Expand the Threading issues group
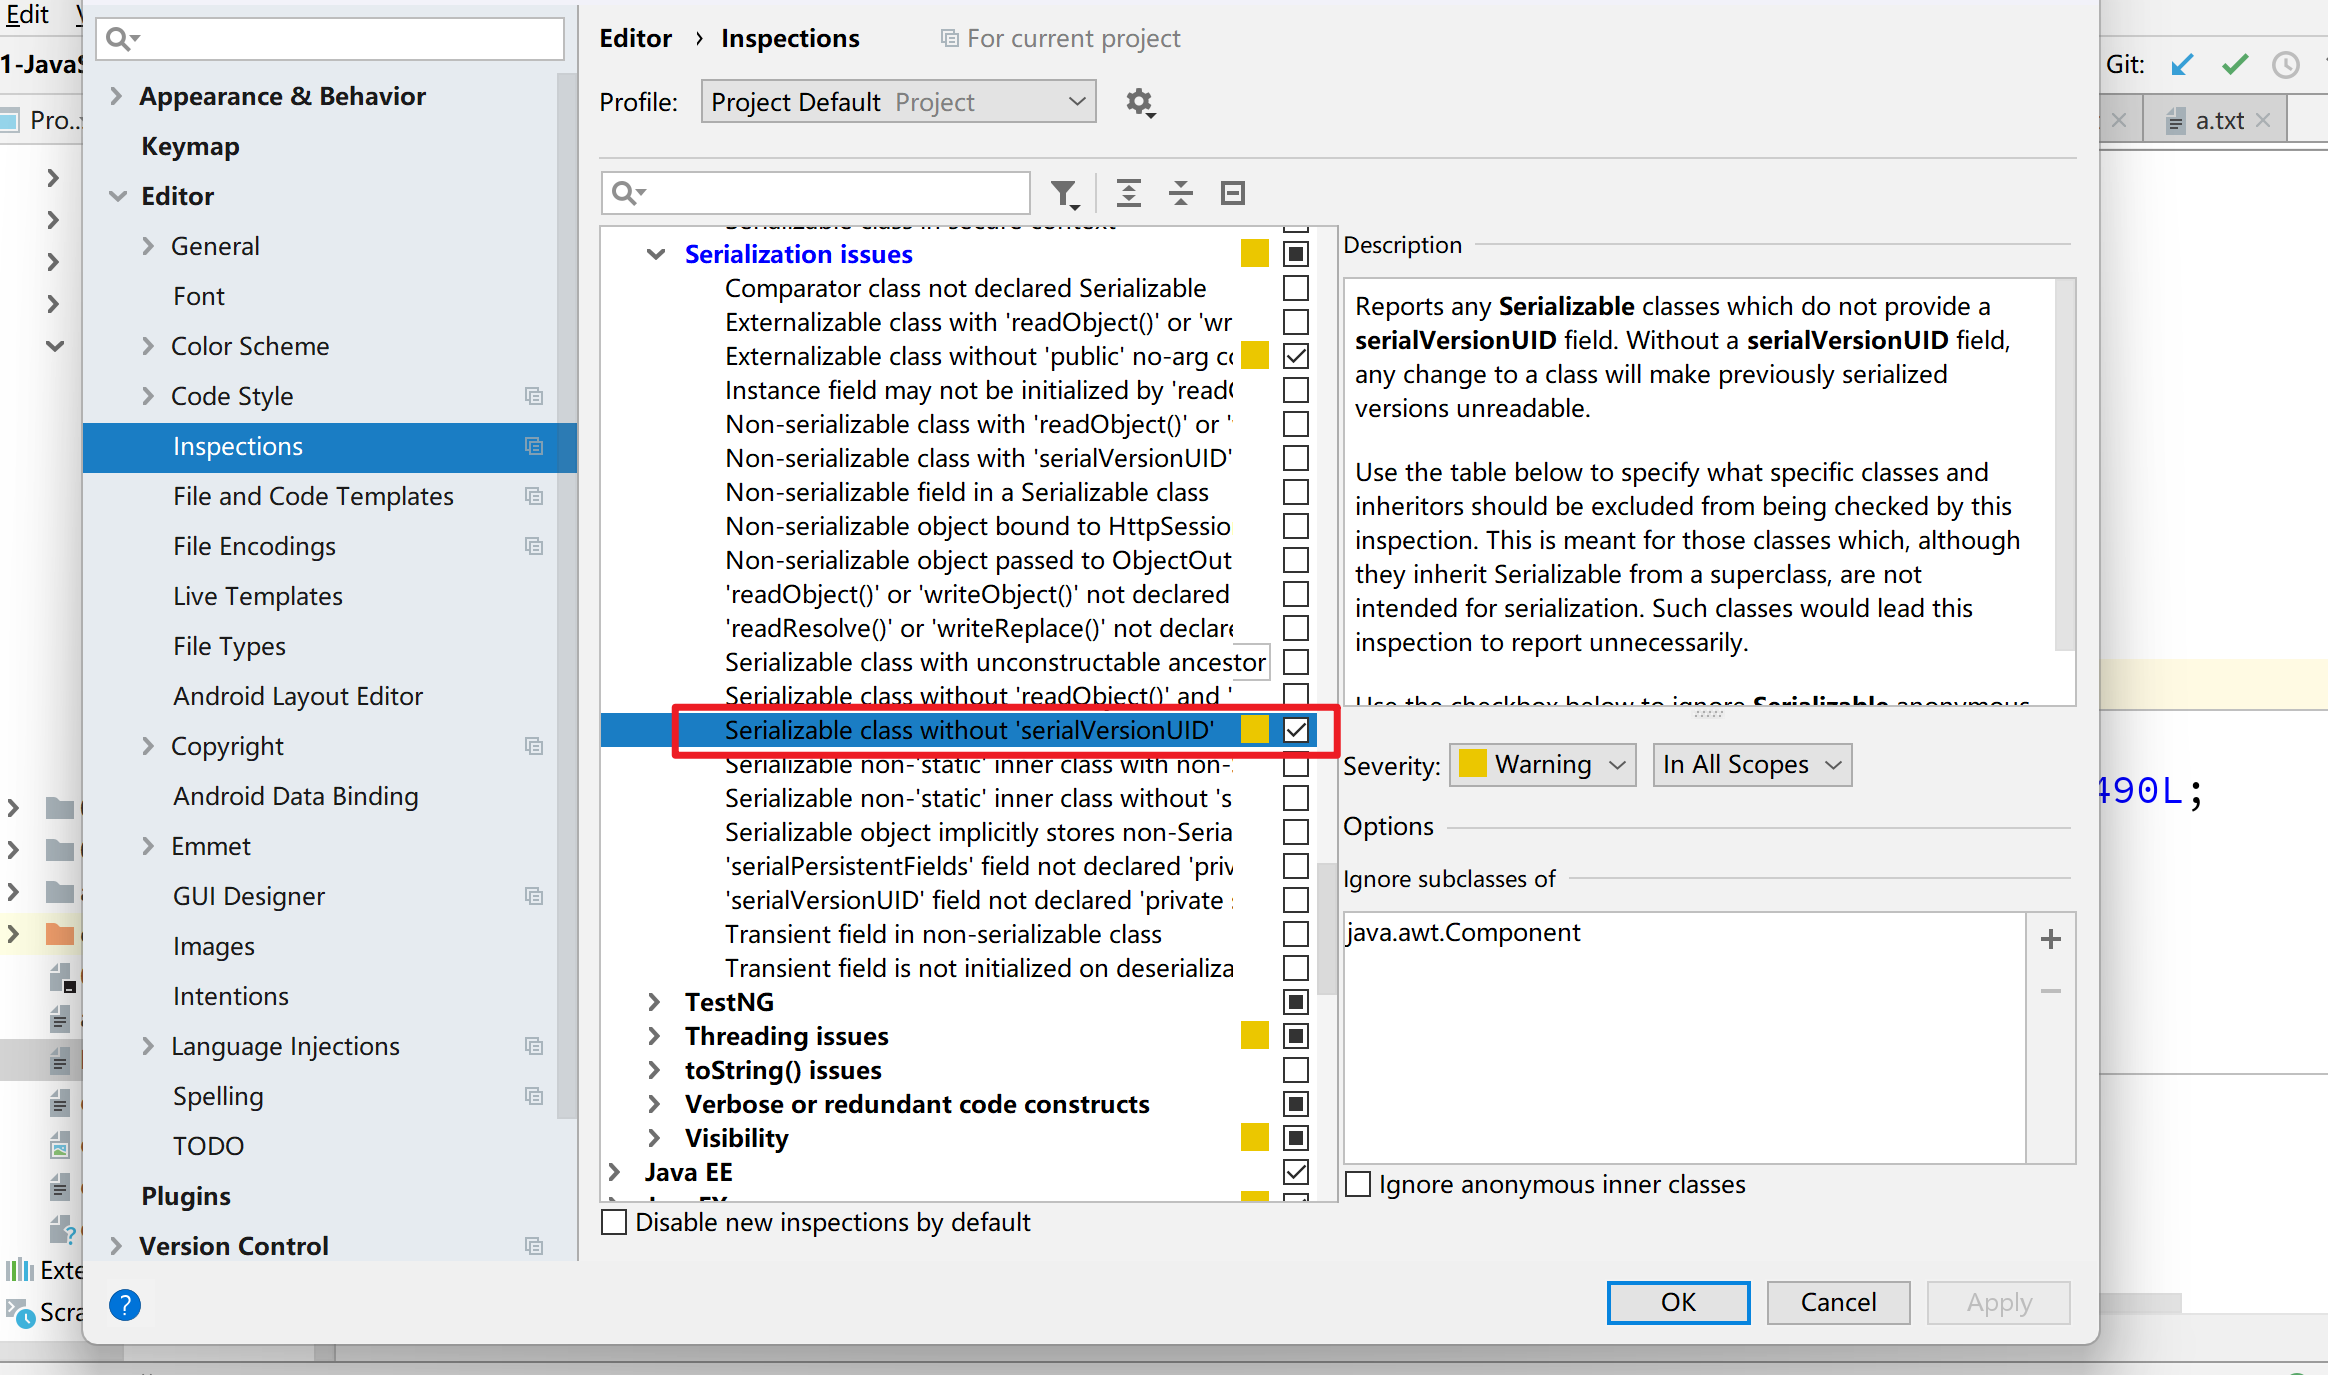The width and height of the screenshot is (2328, 1375). [x=655, y=1036]
